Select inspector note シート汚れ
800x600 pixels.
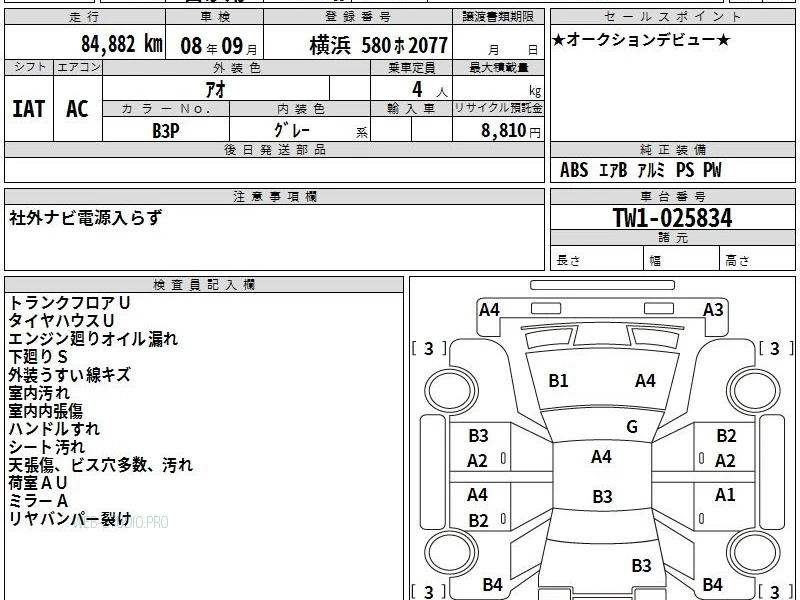pos(46,447)
